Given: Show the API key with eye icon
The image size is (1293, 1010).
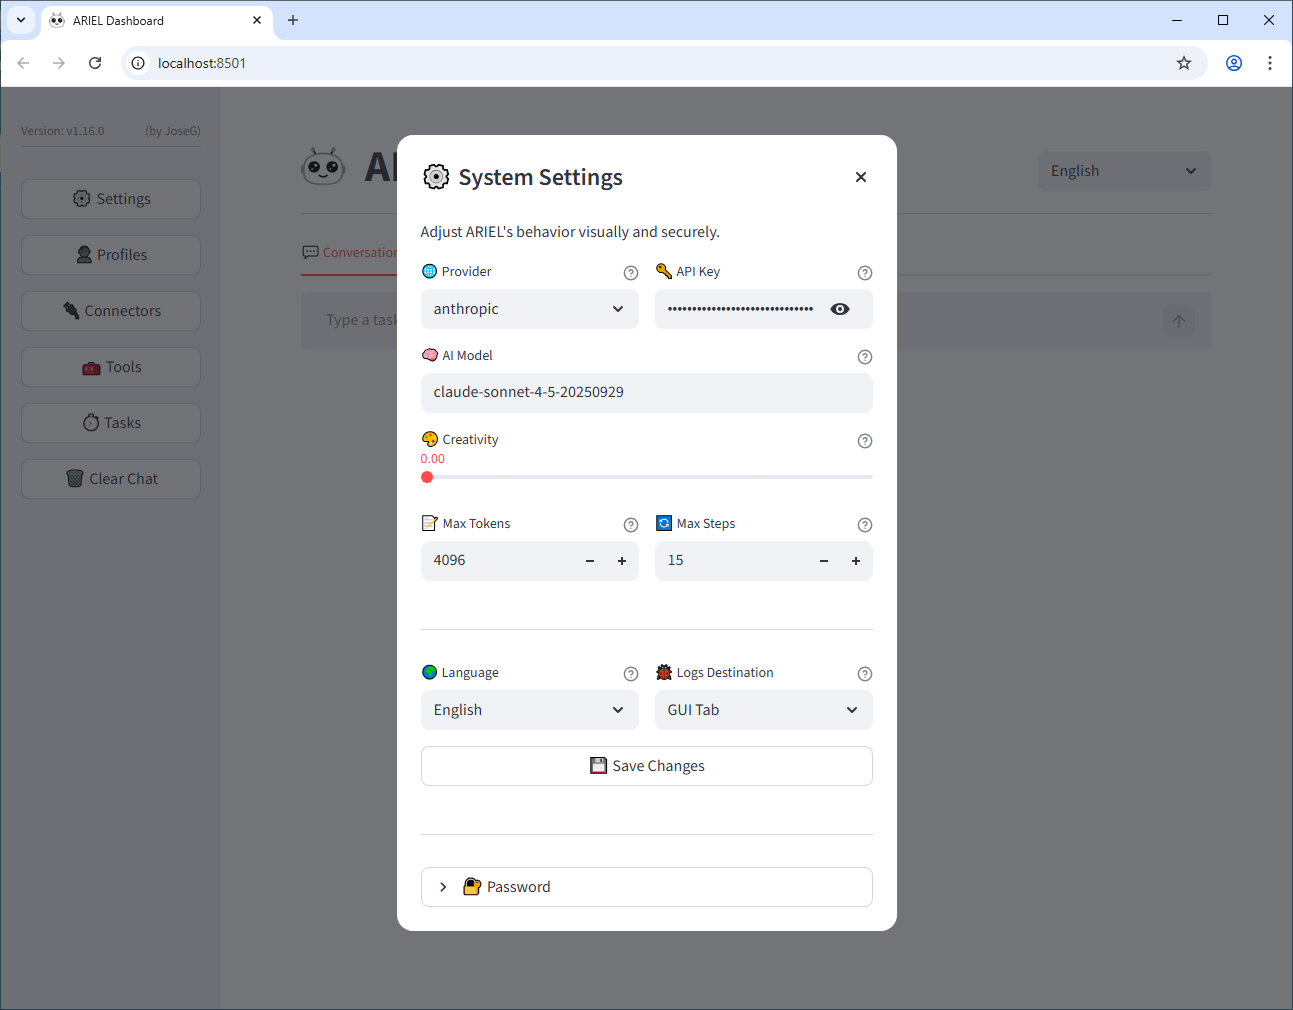Looking at the screenshot, I should [840, 309].
